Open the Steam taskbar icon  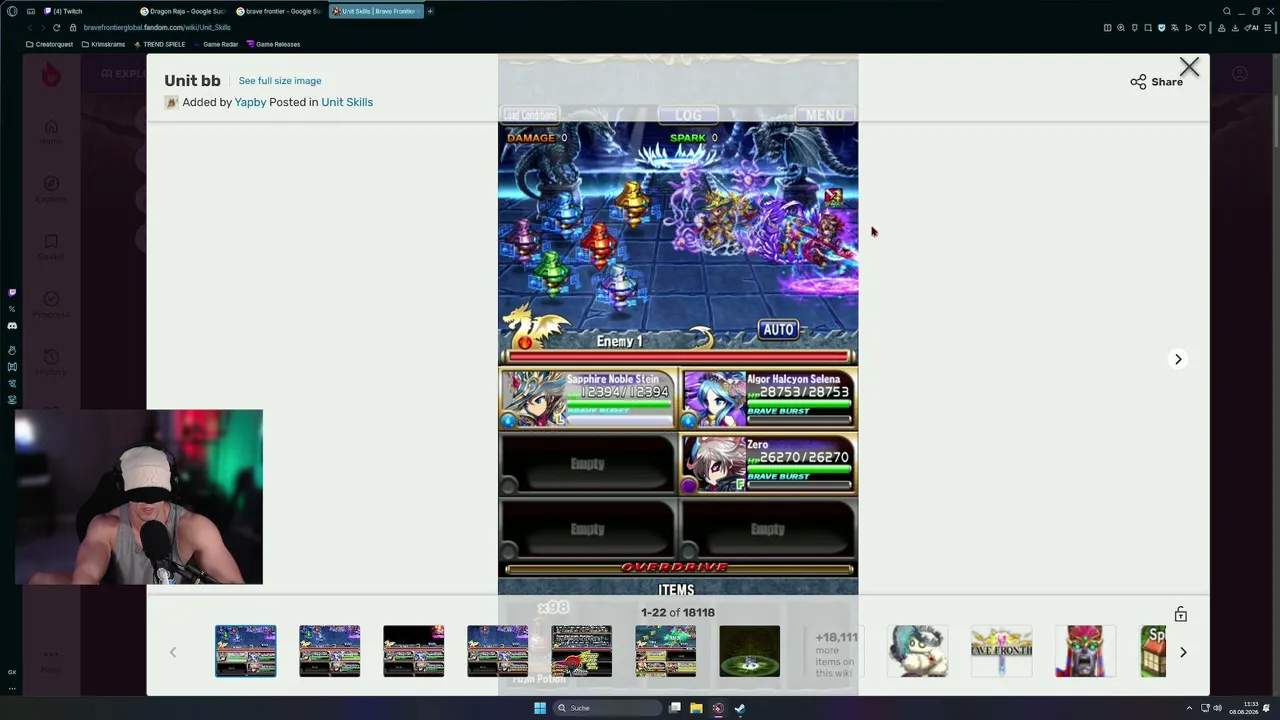[x=740, y=708]
